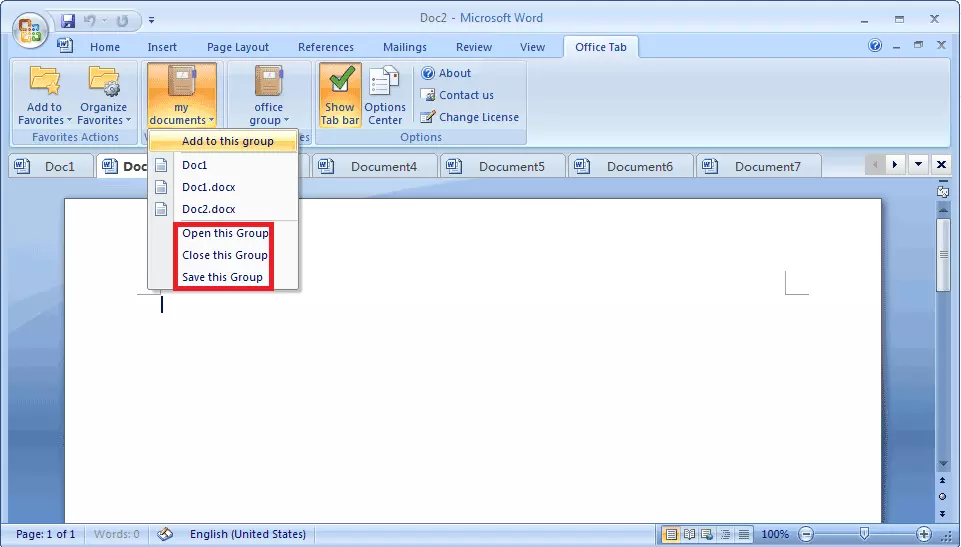The width and height of the screenshot is (961, 547).
Task: Switch to Full Screen Reading view
Action: pos(689,535)
